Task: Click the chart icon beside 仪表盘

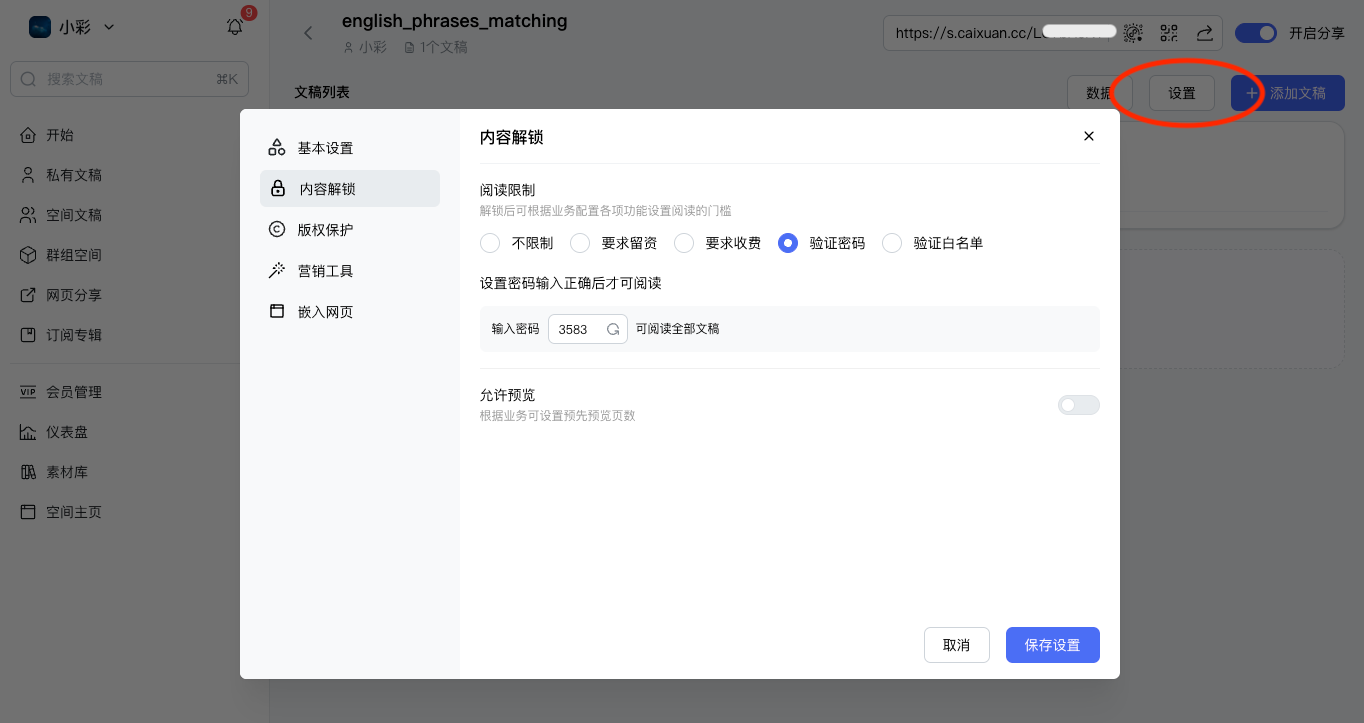Action: pos(28,432)
